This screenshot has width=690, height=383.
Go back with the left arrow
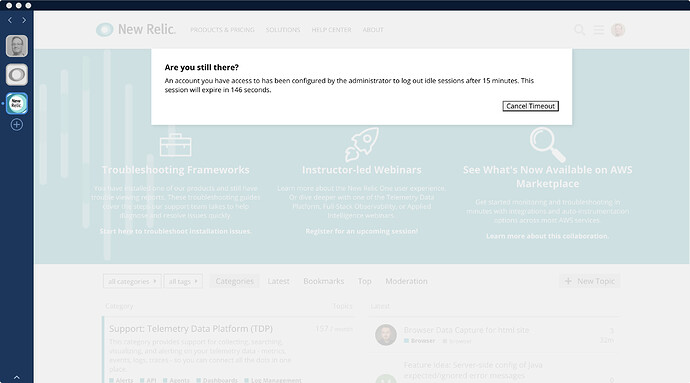(10, 20)
